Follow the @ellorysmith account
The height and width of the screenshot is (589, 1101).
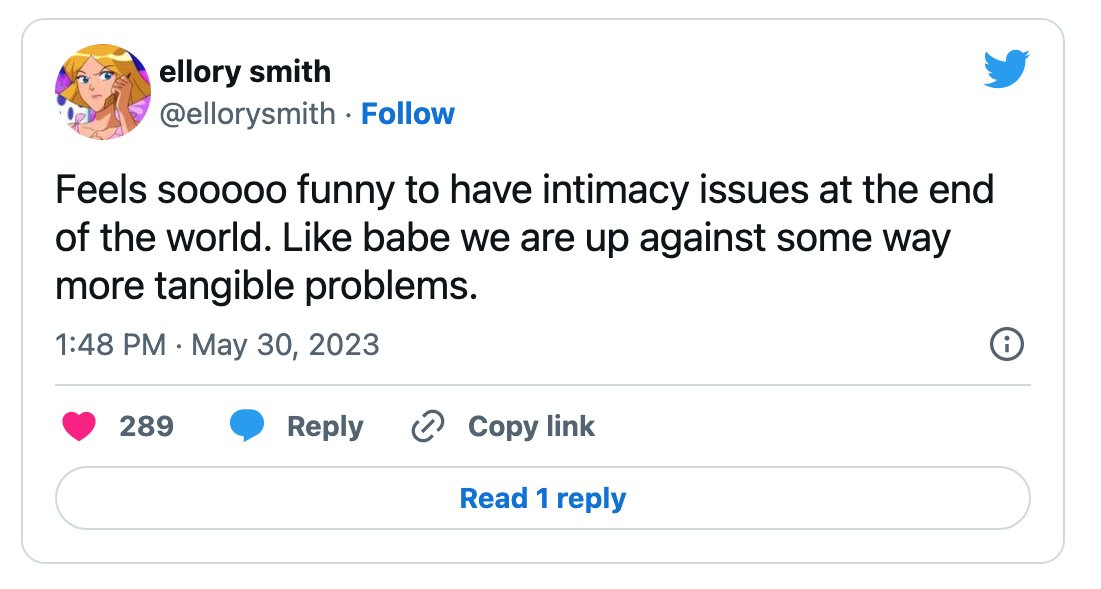pos(408,114)
